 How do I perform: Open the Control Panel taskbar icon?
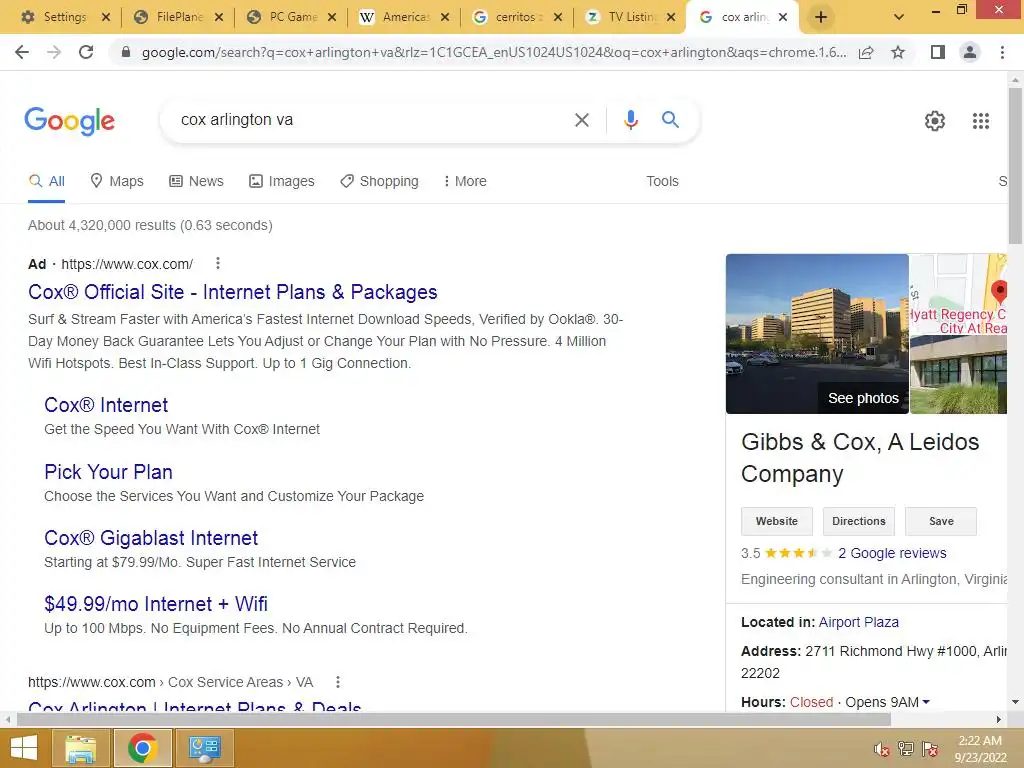tap(205, 748)
